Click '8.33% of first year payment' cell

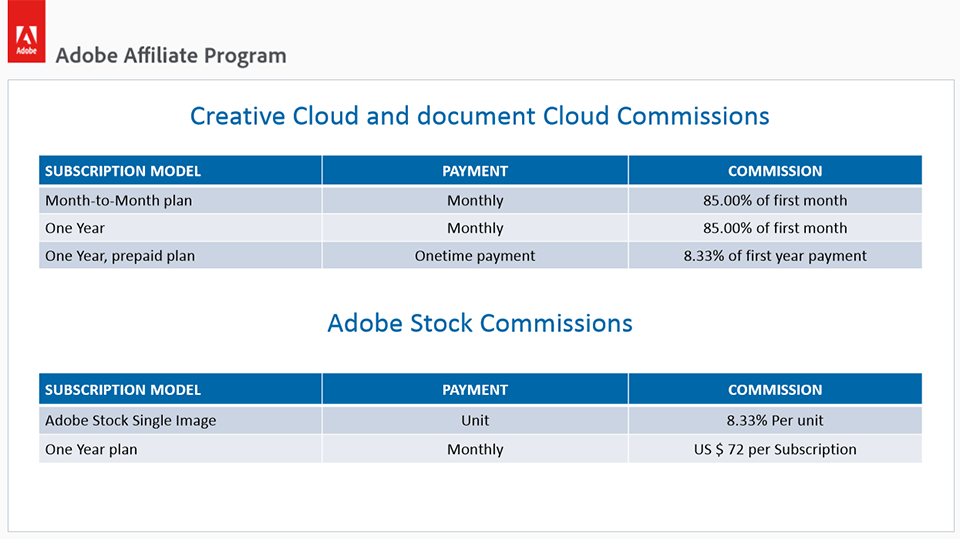[775, 255]
